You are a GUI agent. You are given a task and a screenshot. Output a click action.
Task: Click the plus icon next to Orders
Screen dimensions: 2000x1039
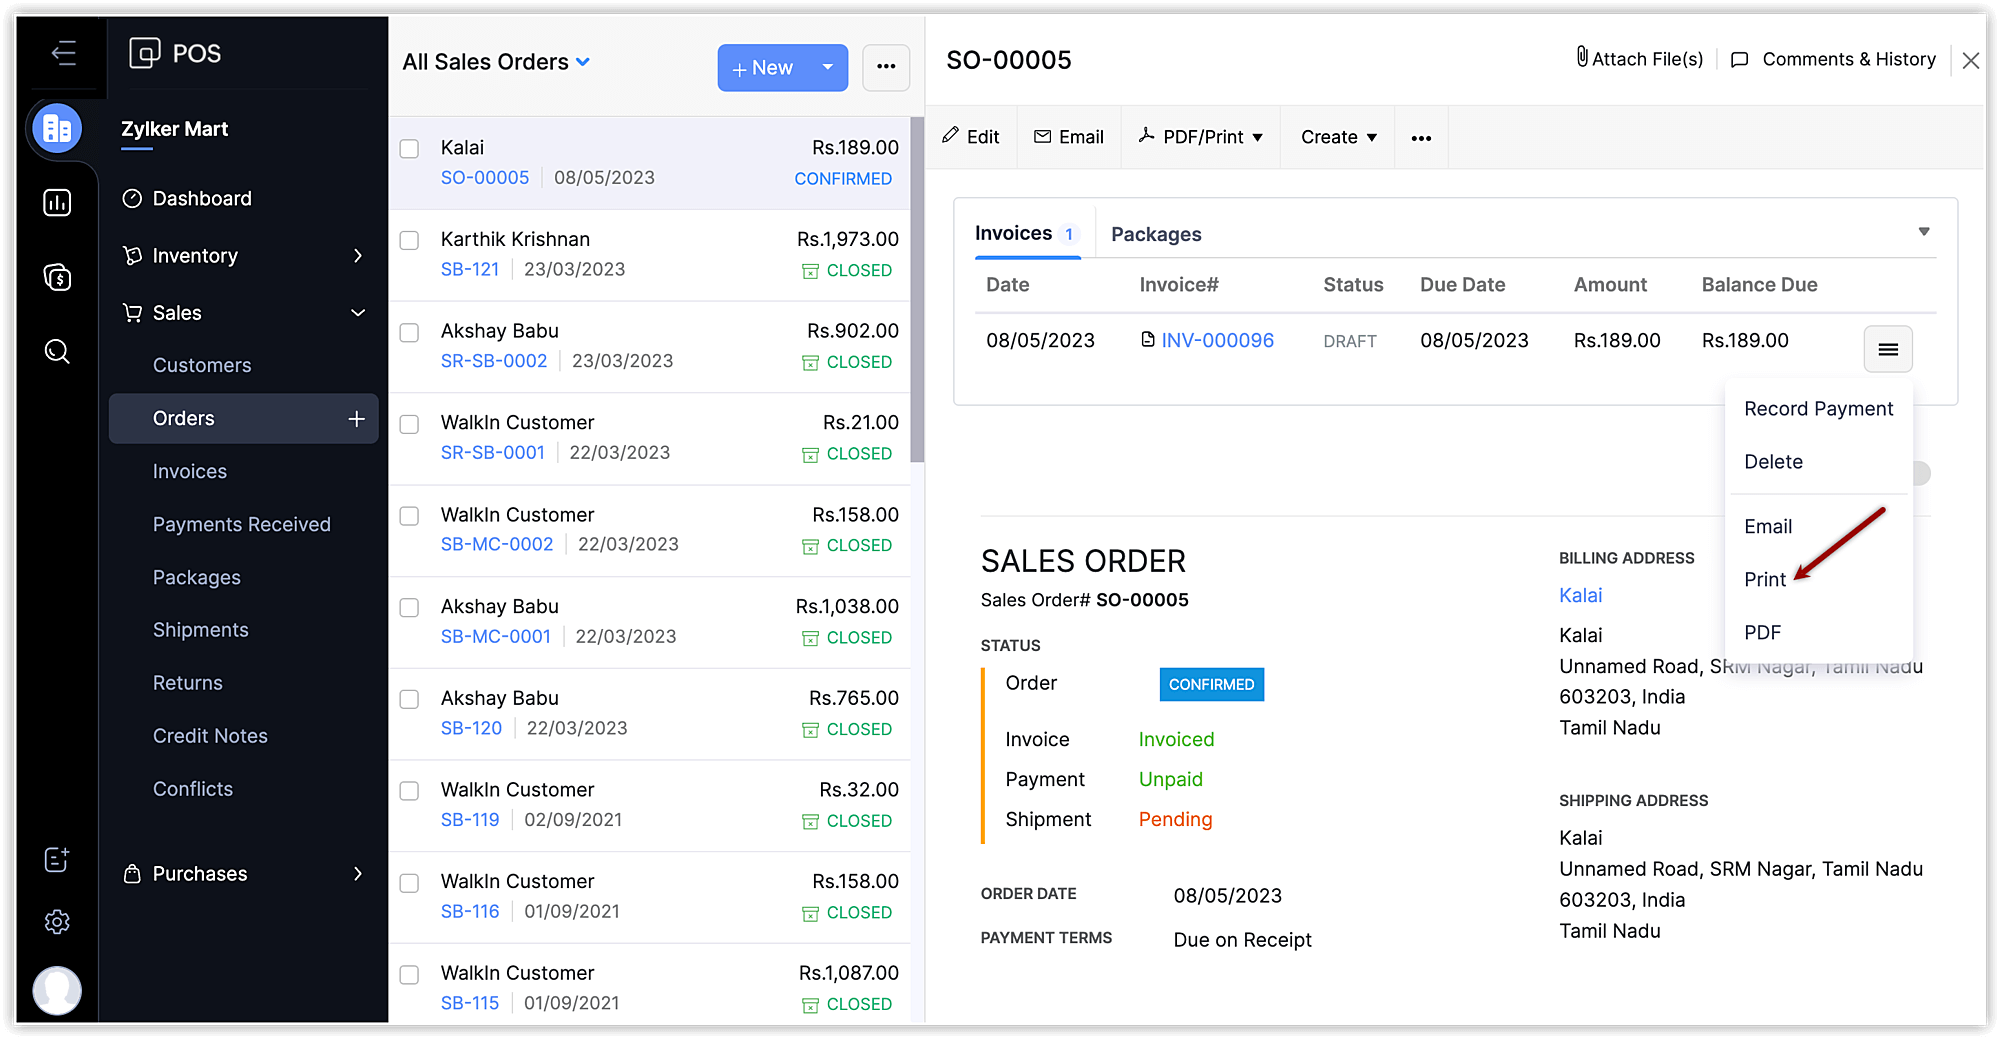point(356,419)
